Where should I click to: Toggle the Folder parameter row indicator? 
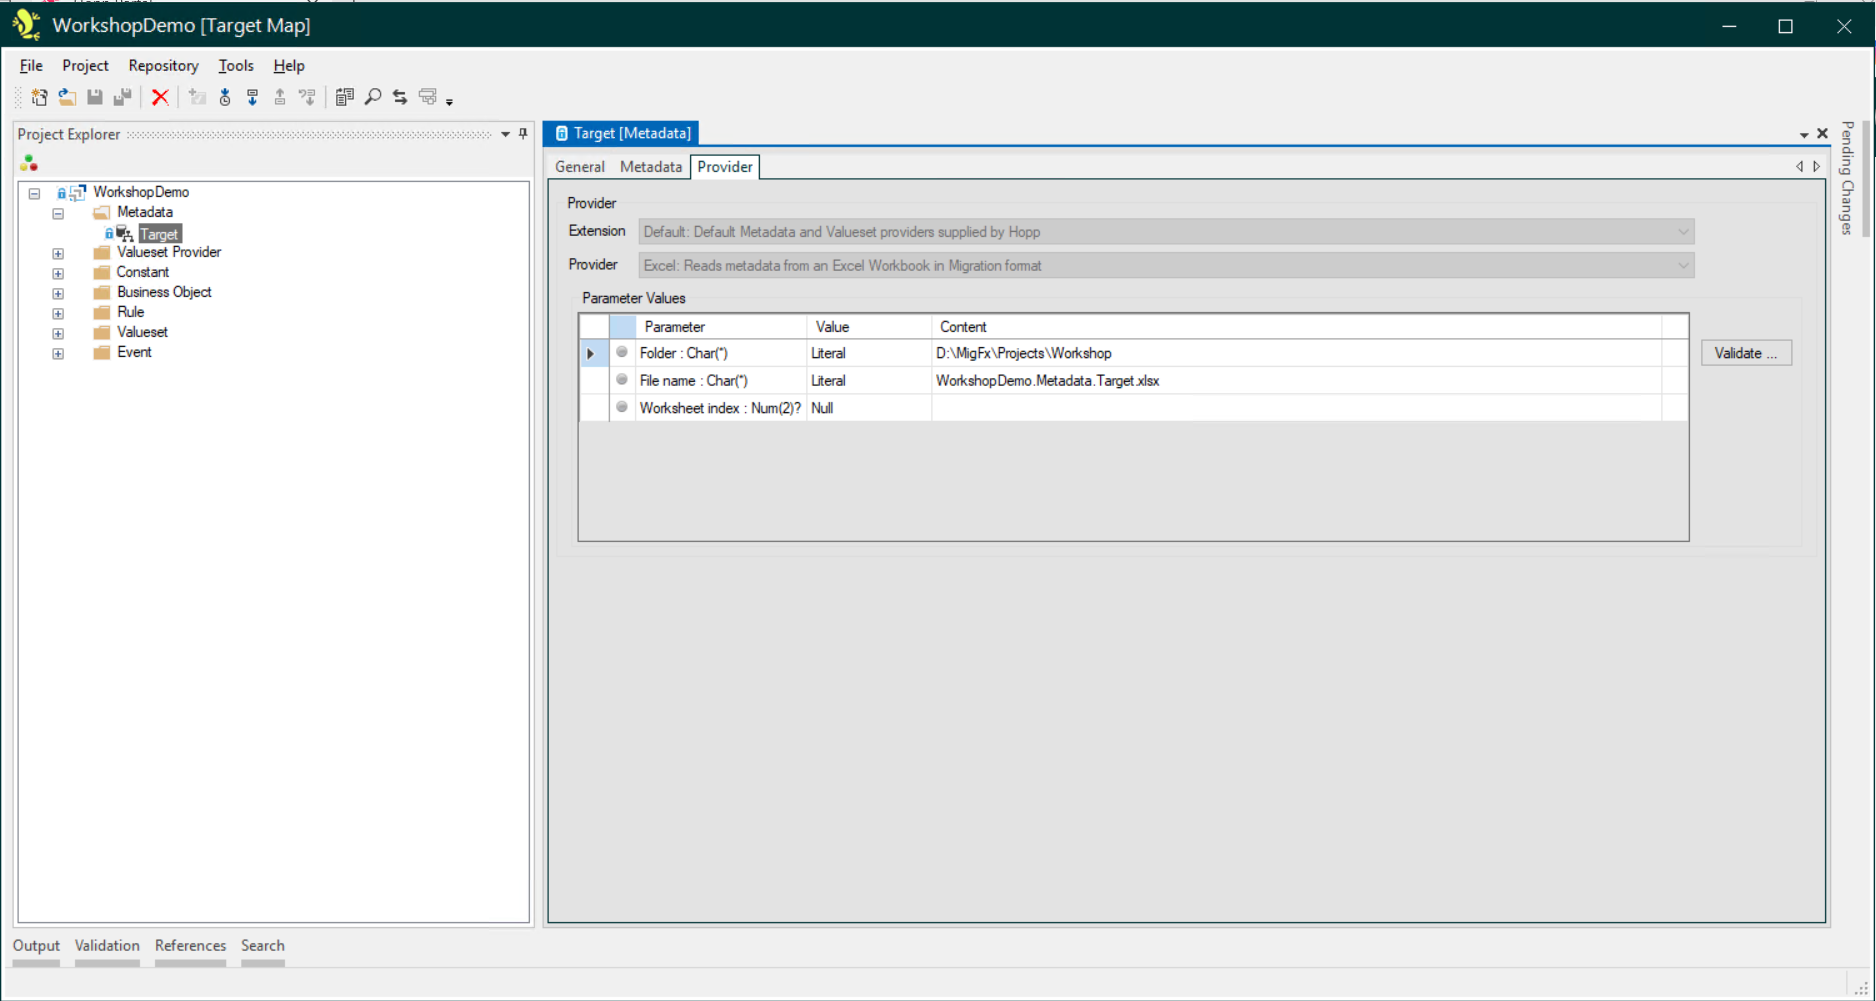(622, 353)
